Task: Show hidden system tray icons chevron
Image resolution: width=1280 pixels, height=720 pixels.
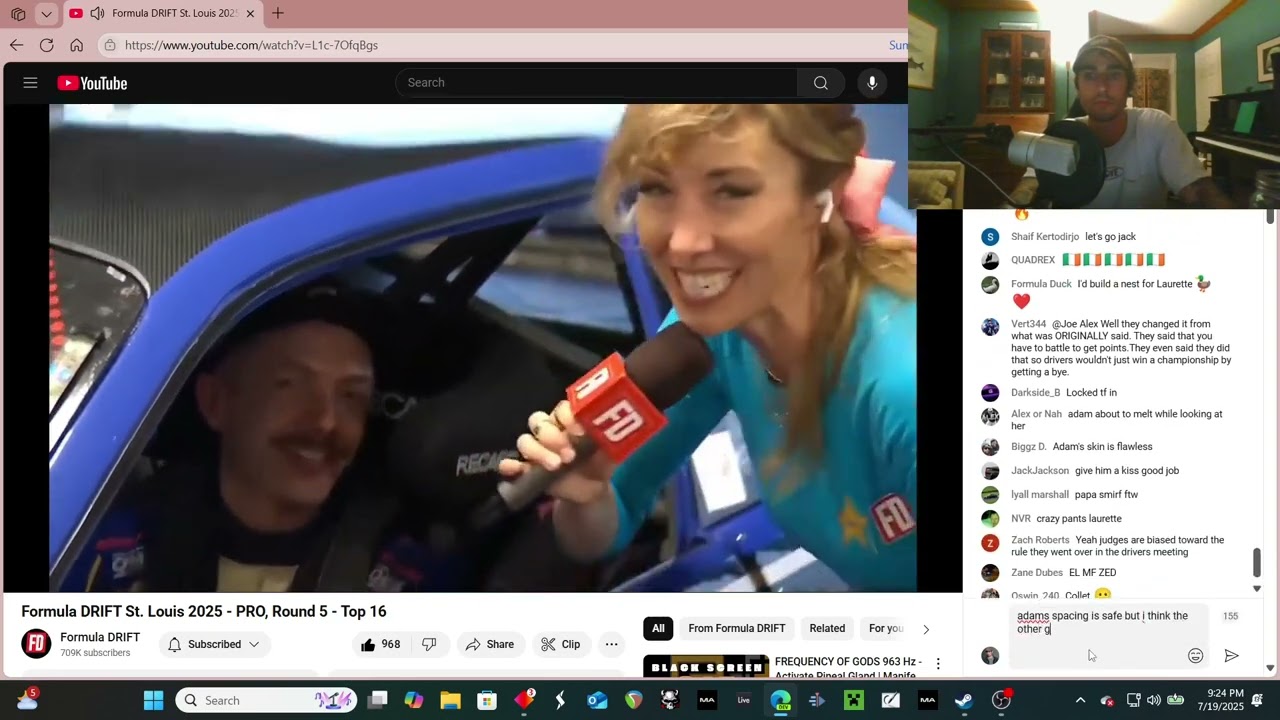Action: click(1080, 700)
